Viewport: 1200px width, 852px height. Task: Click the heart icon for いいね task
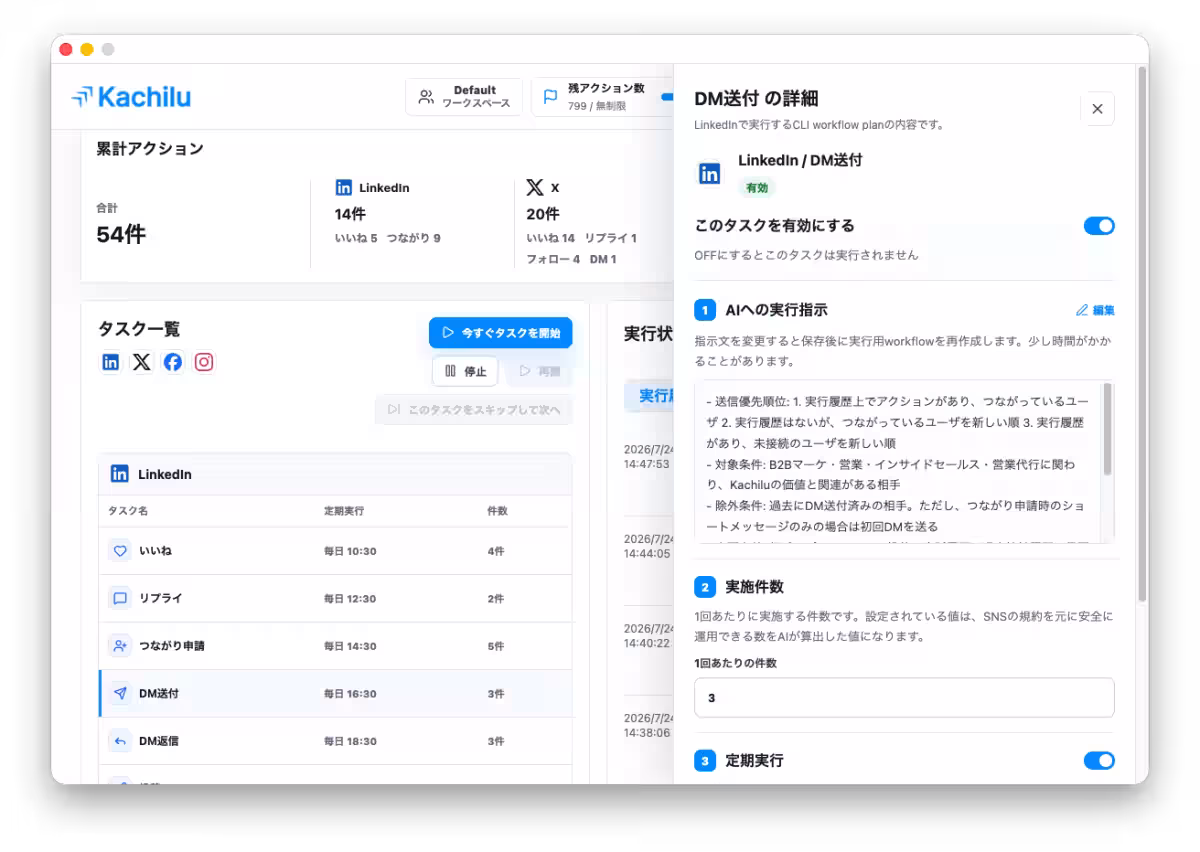pyautogui.click(x=120, y=550)
